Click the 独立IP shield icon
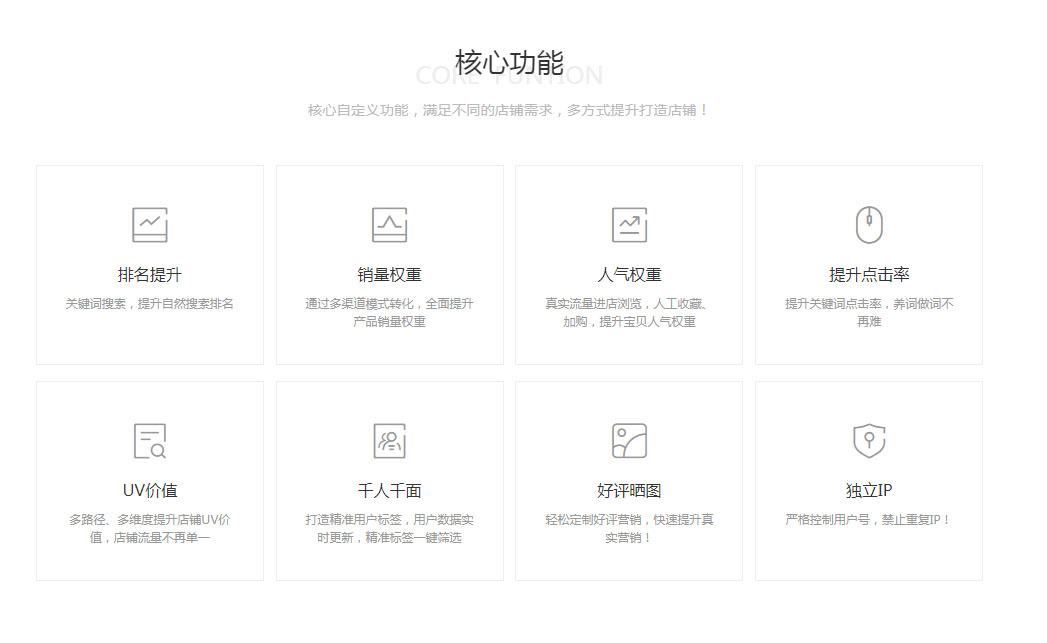Image resolution: width=1047 pixels, height=643 pixels. pos(869,441)
